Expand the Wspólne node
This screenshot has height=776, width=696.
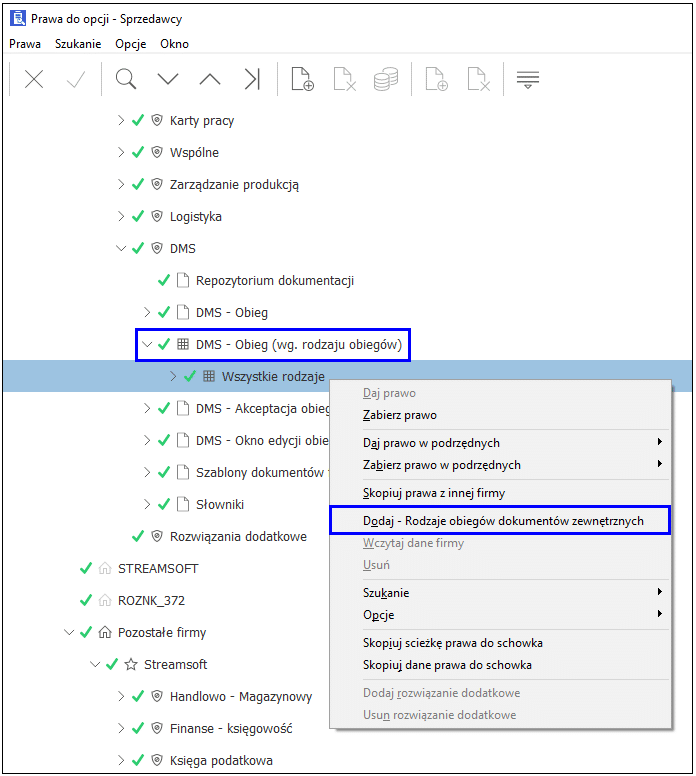coord(121,152)
